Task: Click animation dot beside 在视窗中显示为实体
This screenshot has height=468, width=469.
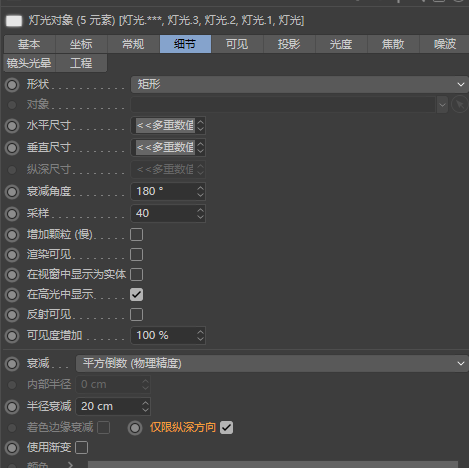Action: click(x=12, y=275)
